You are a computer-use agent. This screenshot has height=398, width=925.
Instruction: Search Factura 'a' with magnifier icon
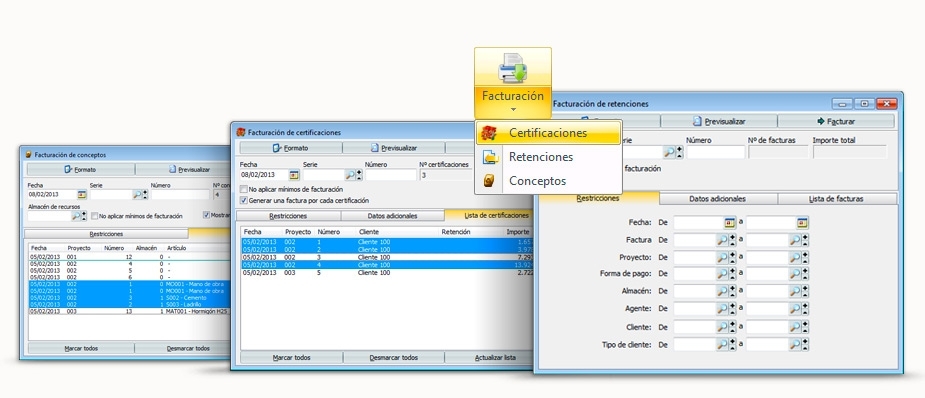795,240
